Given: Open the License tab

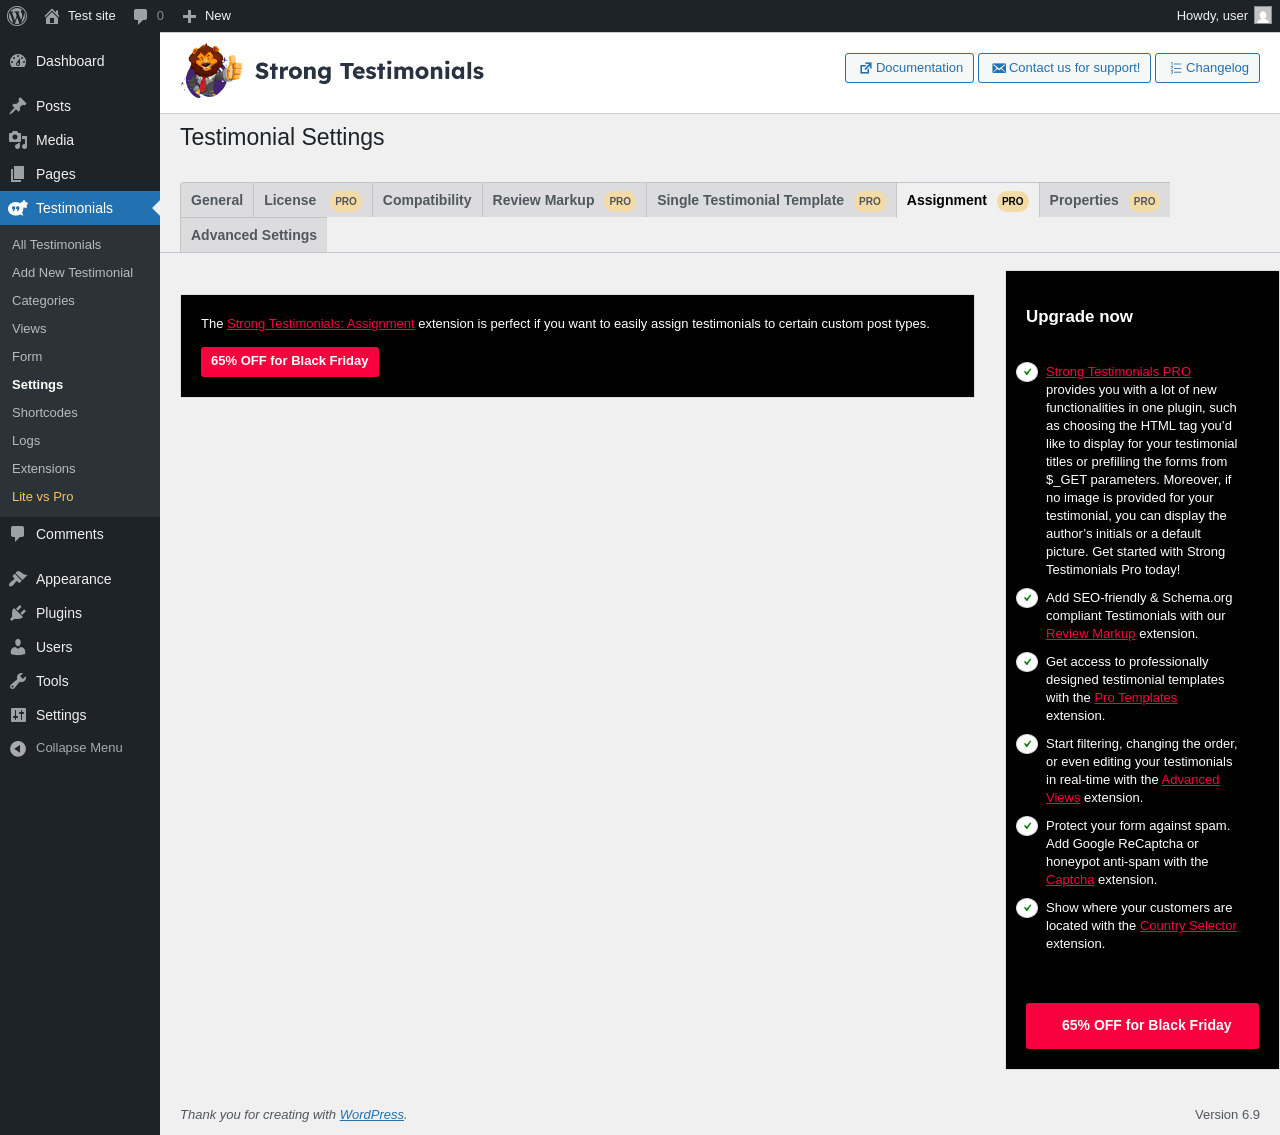Looking at the screenshot, I should coord(313,200).
